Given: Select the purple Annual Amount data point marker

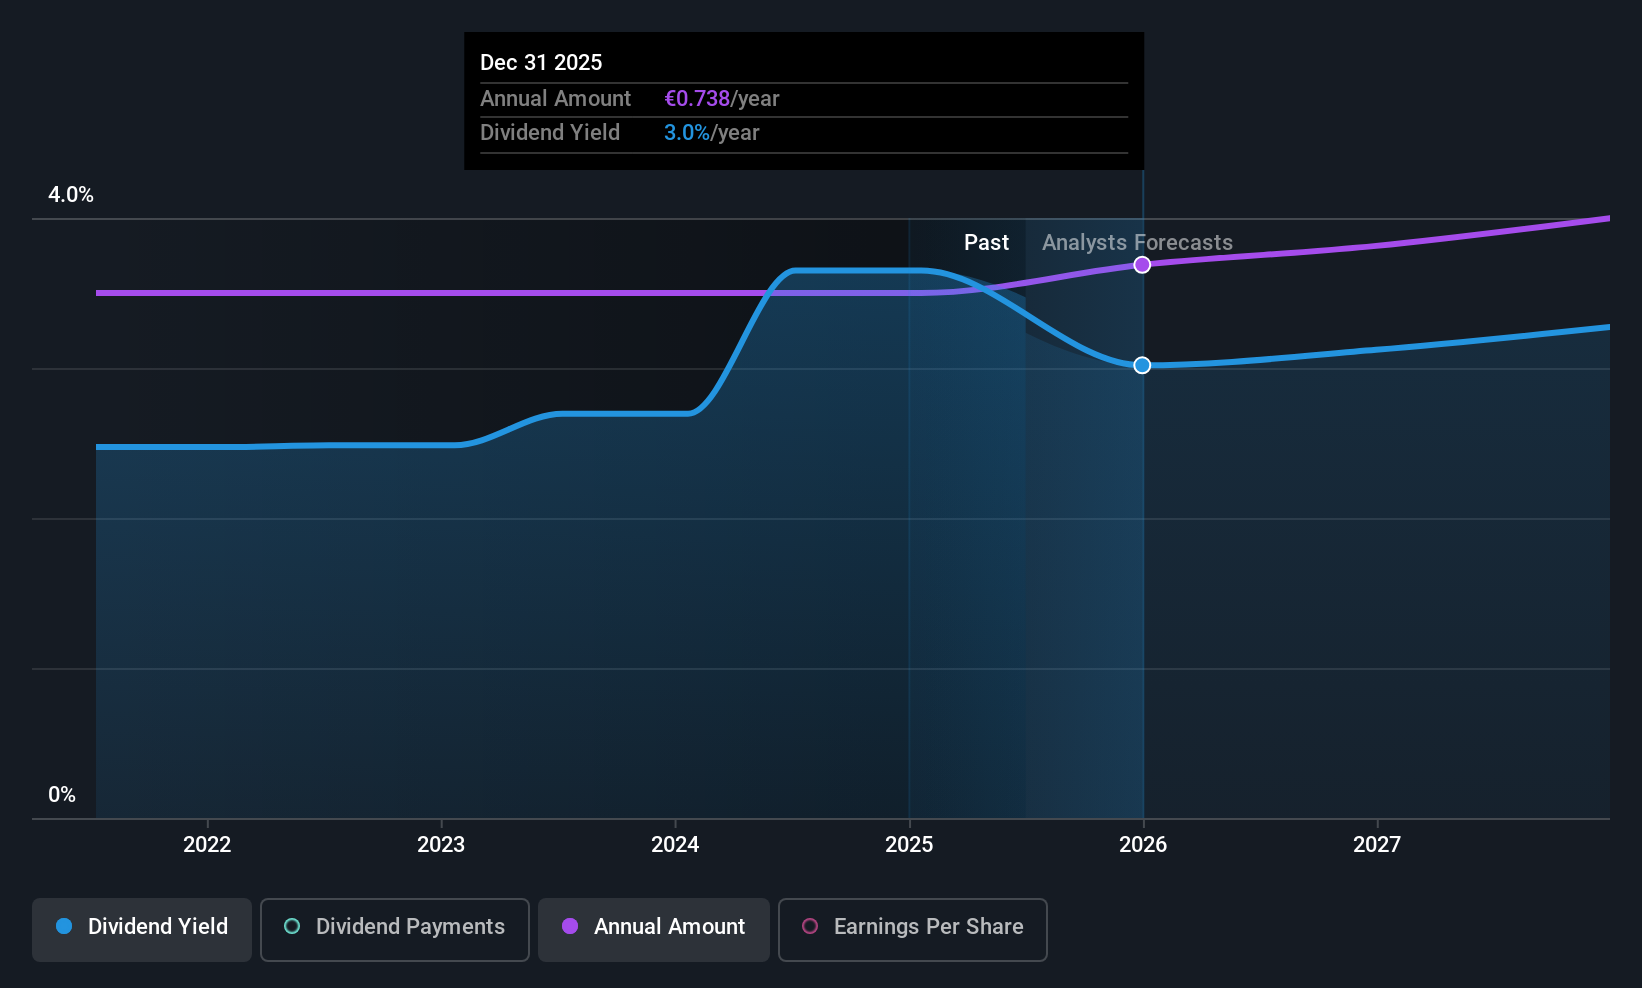Looking at the screenshot, I should point(1142,265).
